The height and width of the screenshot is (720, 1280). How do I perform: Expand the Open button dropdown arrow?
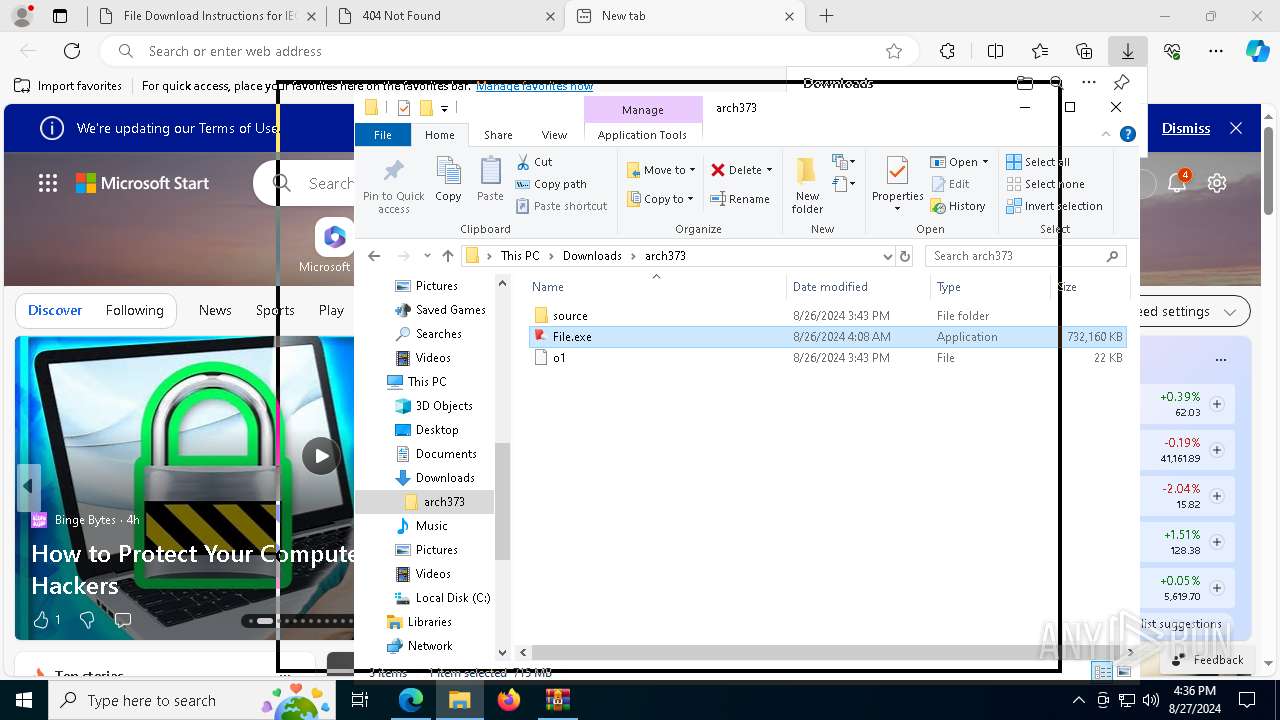[x=985, y=162]
